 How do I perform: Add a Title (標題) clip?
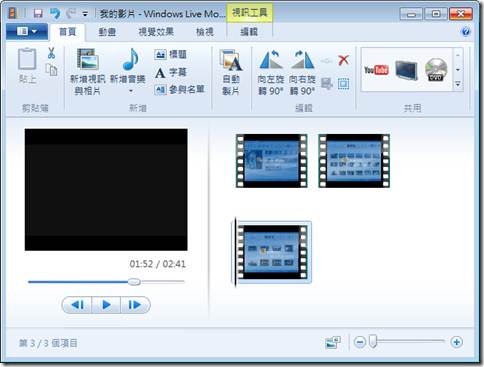click(x=171, y=54)
